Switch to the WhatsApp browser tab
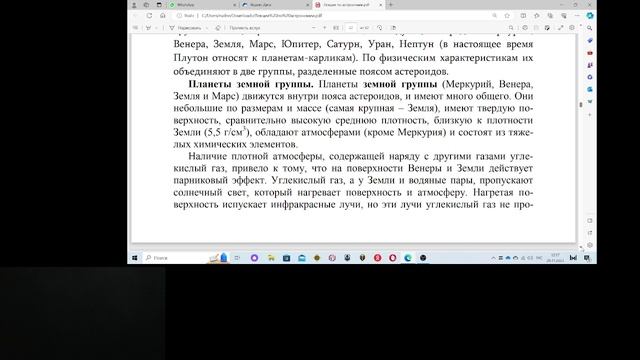Screen dimensions: 640x360 pyautogui.click(x=203, y=5)
